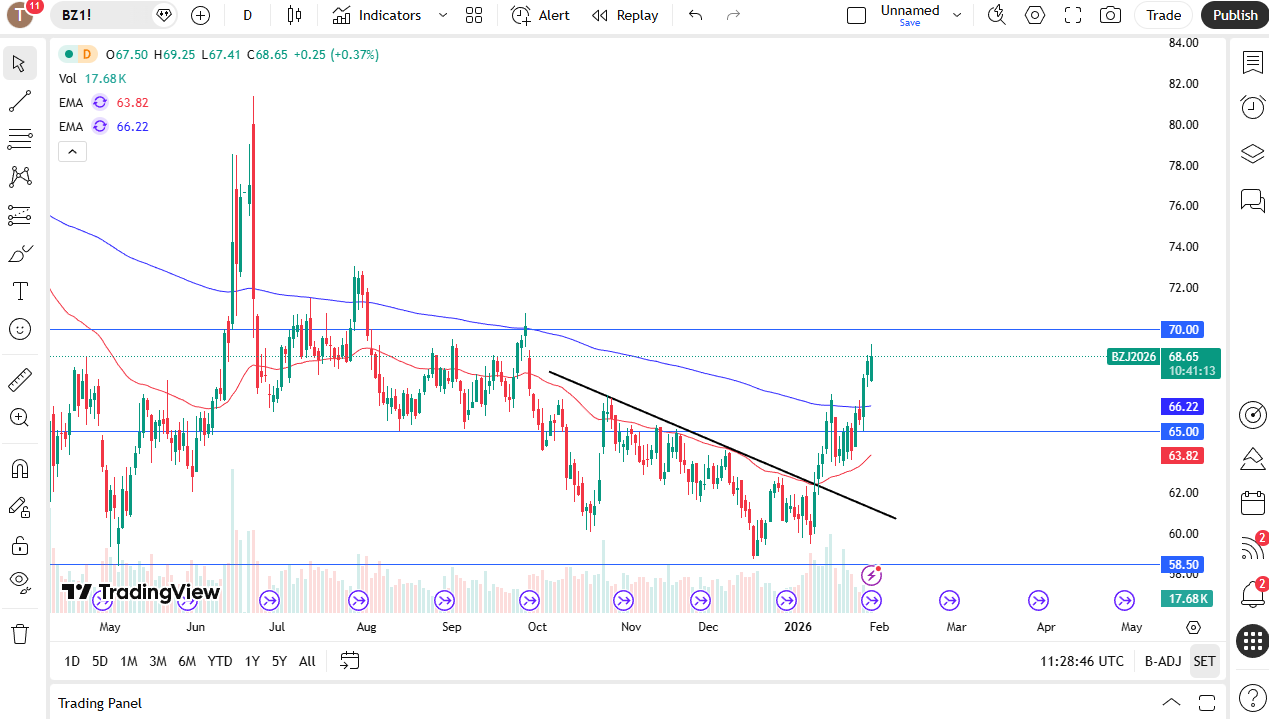Take a chart snapshot with camera
The image size is (1269, 719).
tap(1110, 15)
